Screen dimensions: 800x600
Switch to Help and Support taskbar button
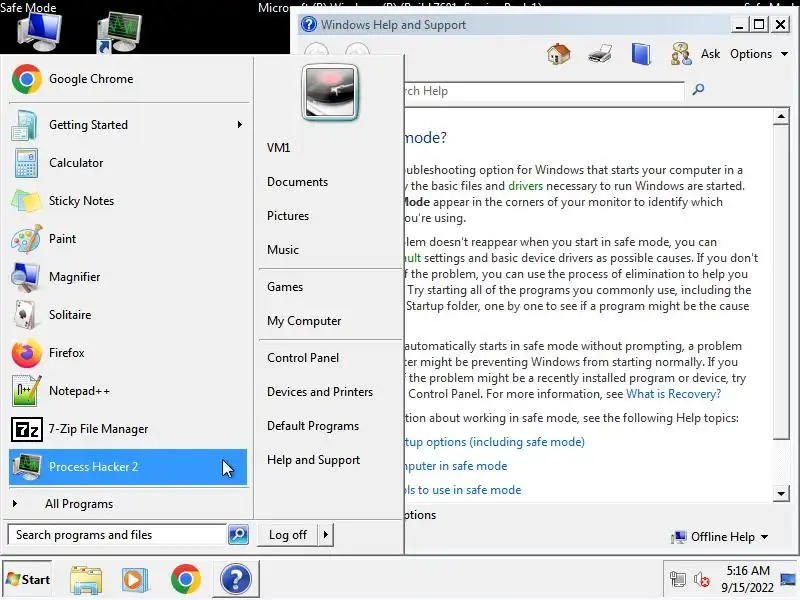pyautogui.click(x=236, y=580)
